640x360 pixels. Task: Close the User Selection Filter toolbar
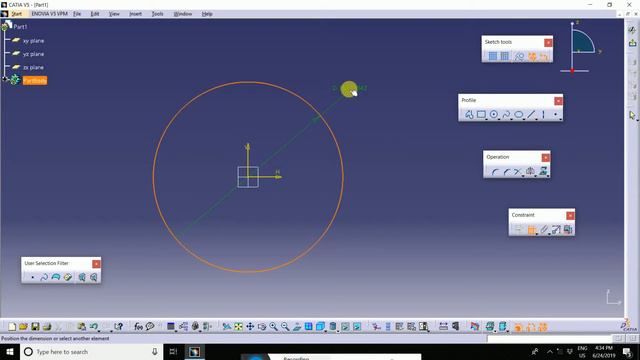(x=96, y=264)
